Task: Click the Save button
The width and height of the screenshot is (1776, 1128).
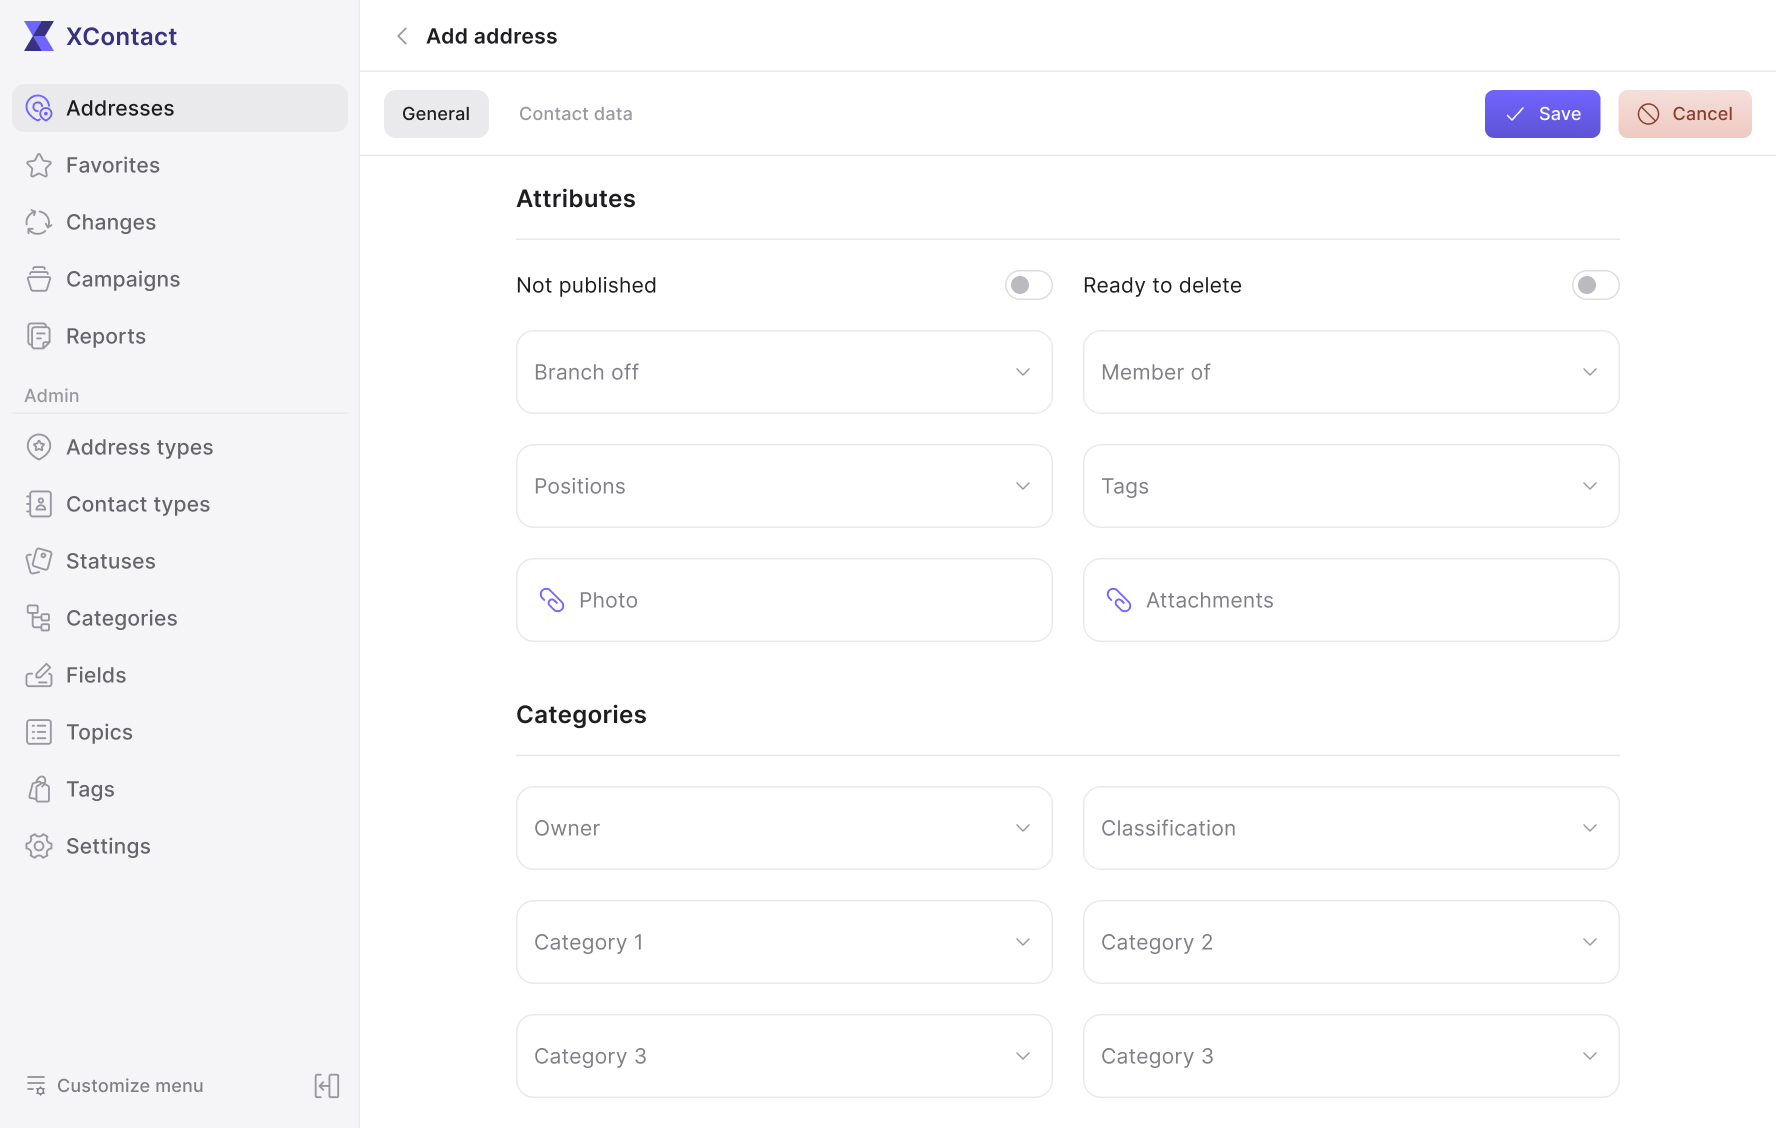Action: 1542,114
